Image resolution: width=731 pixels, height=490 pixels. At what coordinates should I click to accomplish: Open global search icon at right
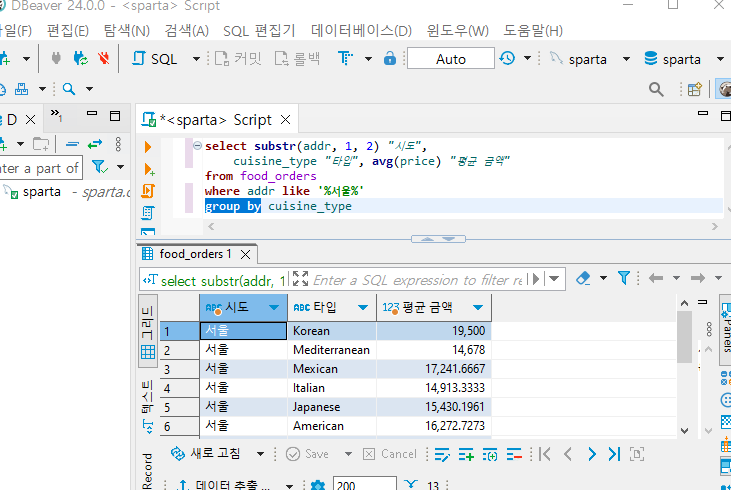[x=656, y=89]
